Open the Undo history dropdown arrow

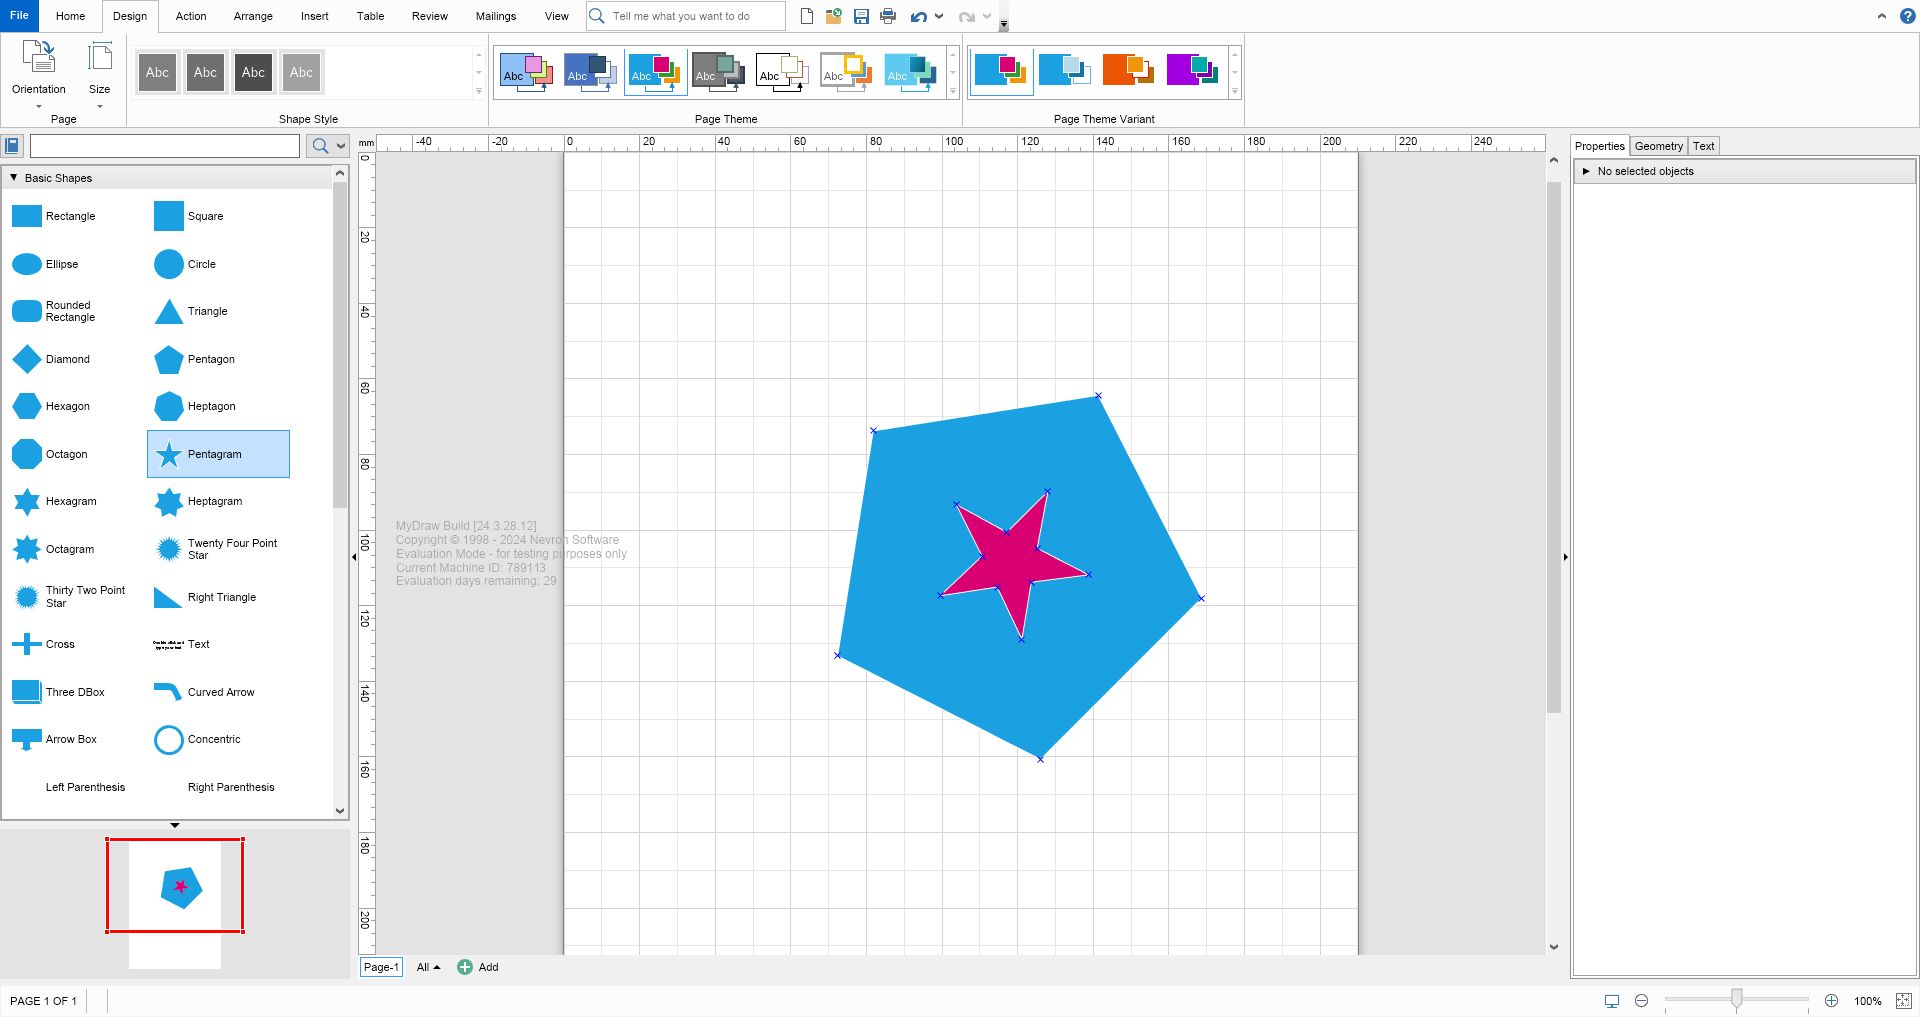pyautogui.click(x=939, y=16)
